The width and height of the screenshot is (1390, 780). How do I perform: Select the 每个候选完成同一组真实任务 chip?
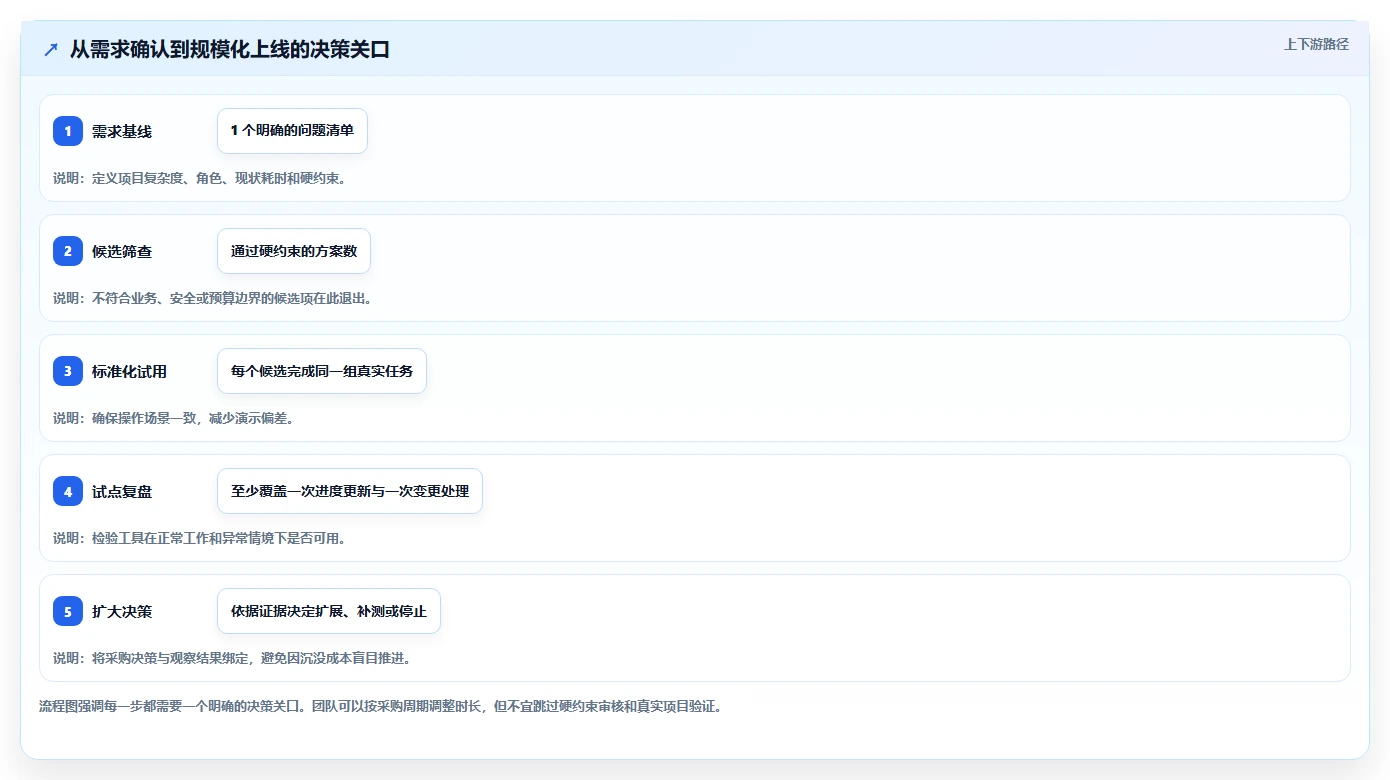tap(322, 371)
